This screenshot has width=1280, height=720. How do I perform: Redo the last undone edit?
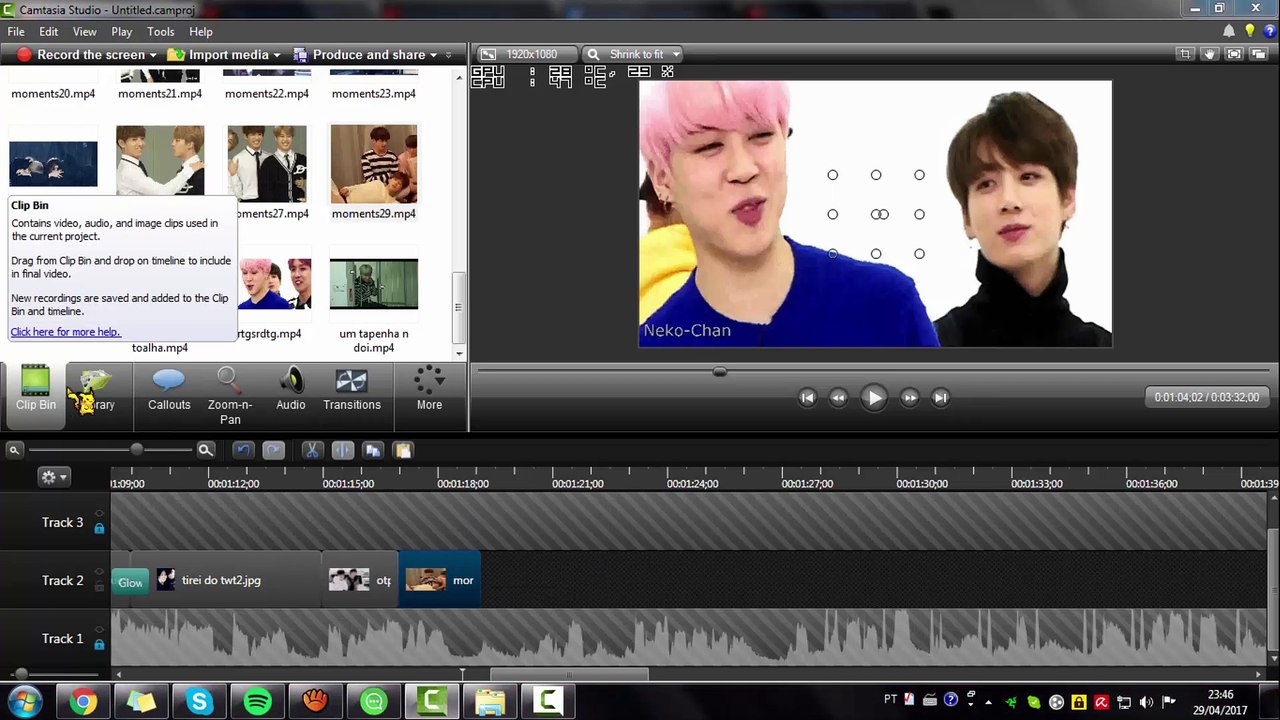[273, 450]
